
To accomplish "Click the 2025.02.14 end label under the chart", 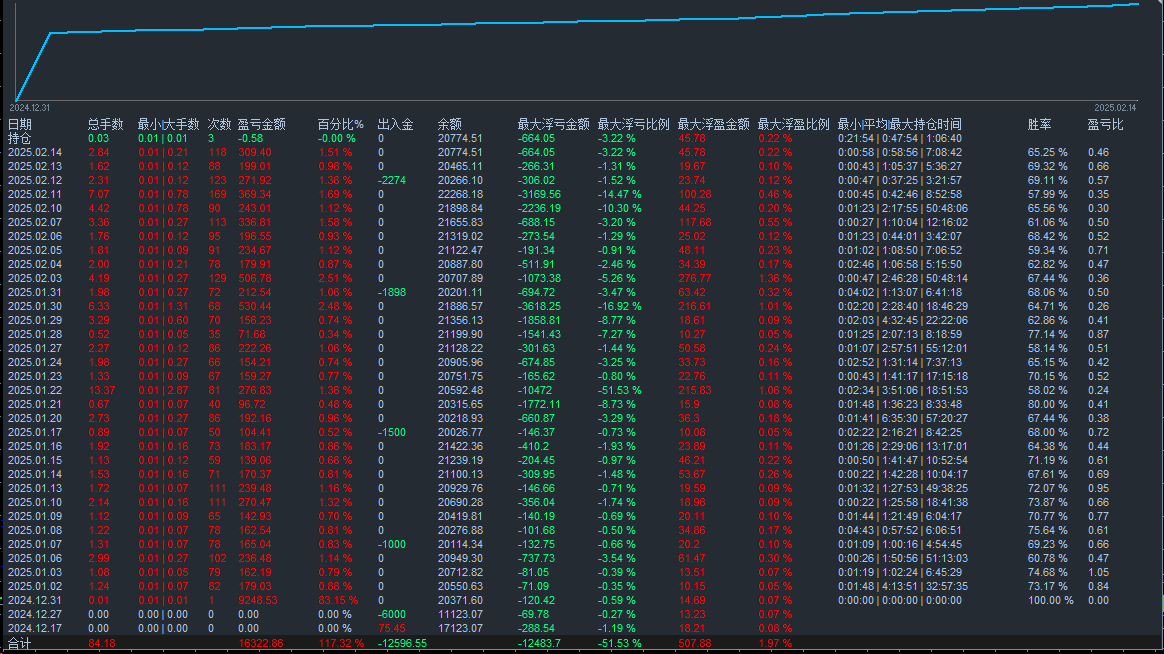I will click(1116, 108).
